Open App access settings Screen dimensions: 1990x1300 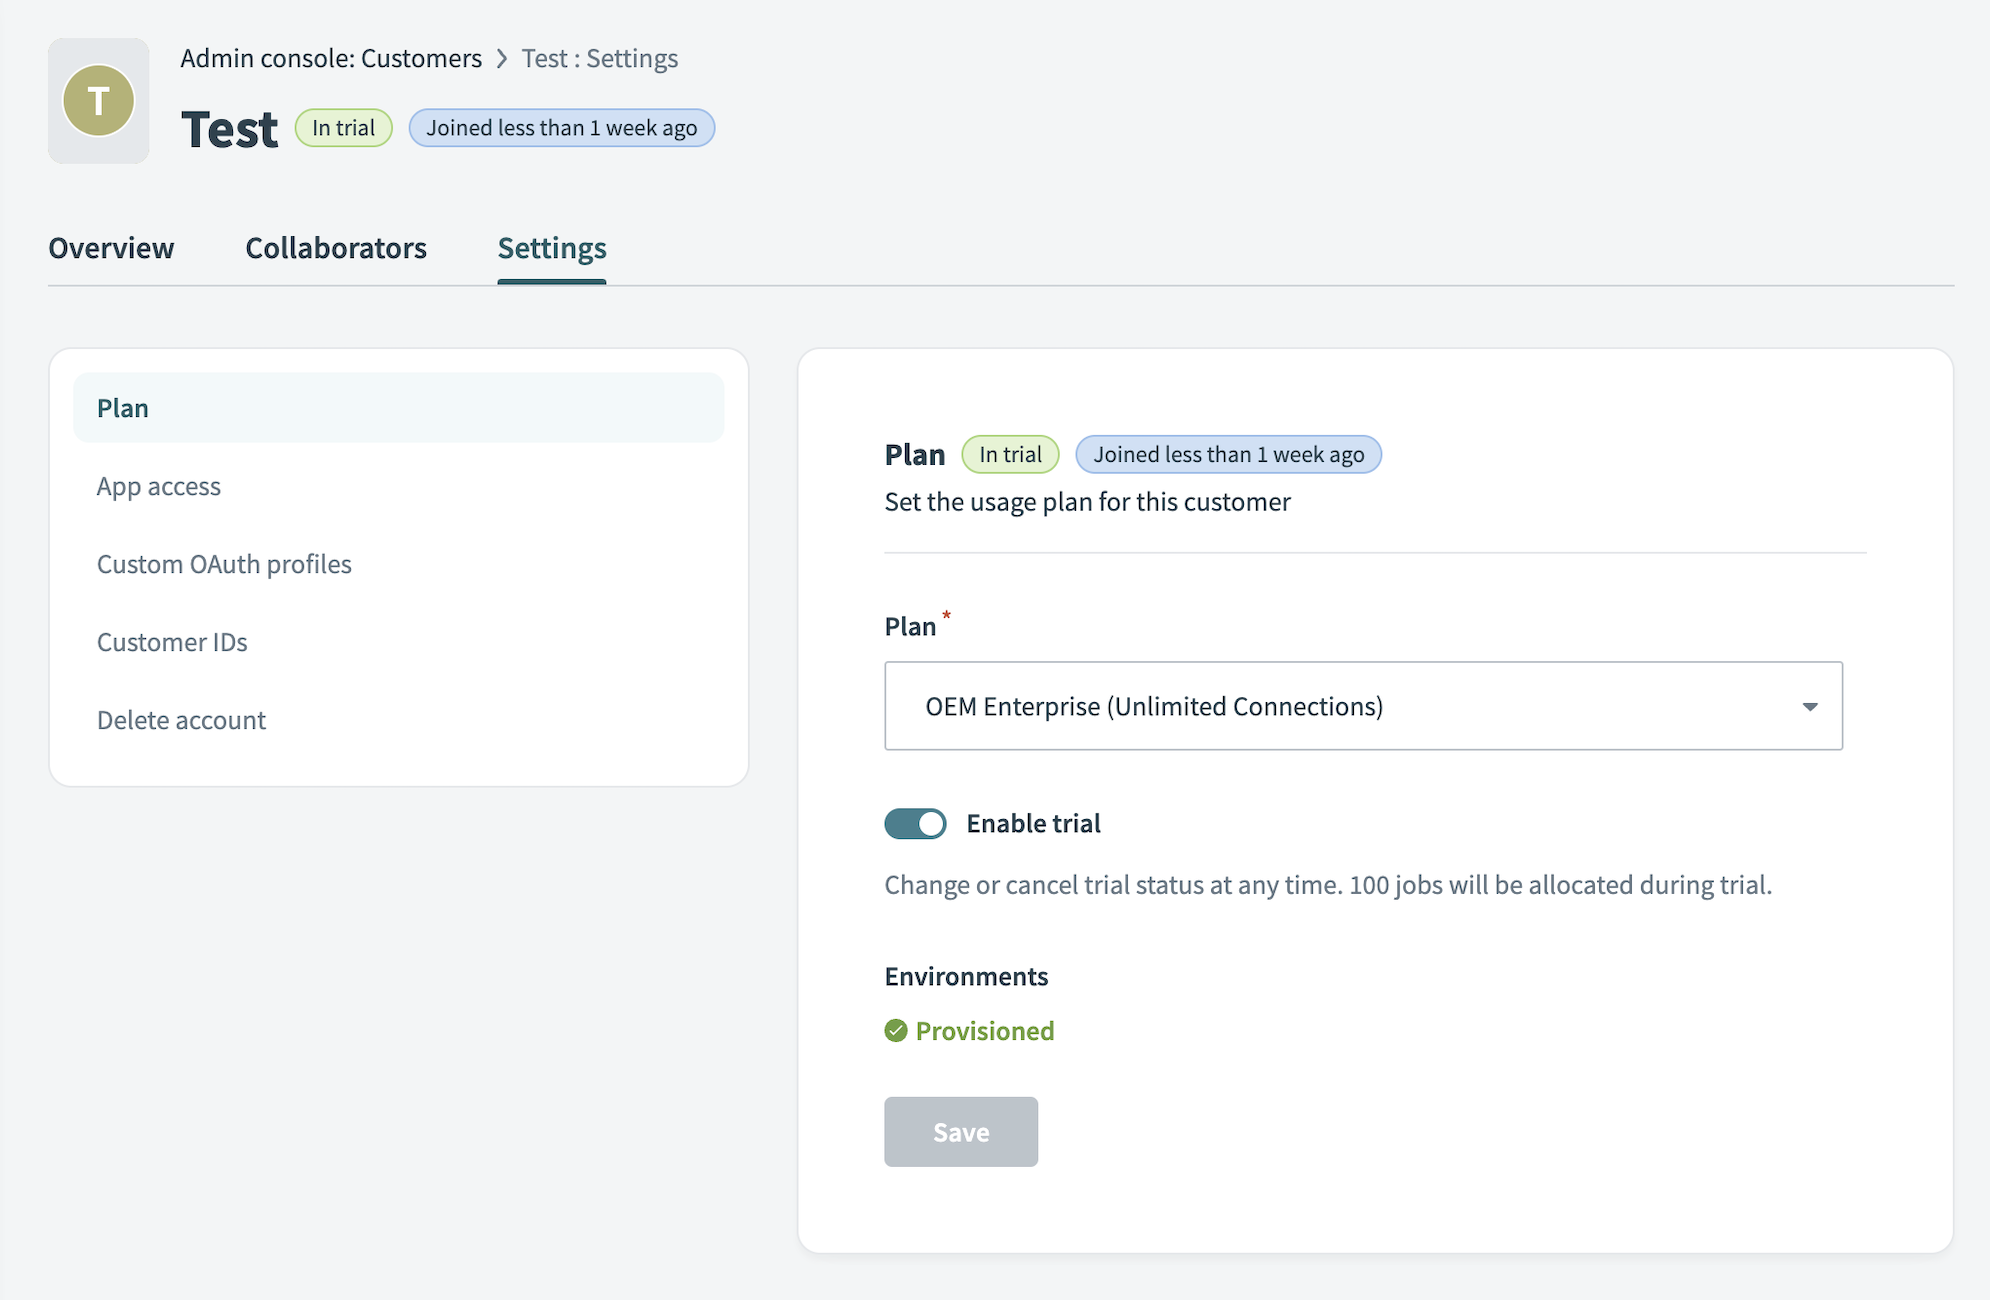[x=158, y=486]
